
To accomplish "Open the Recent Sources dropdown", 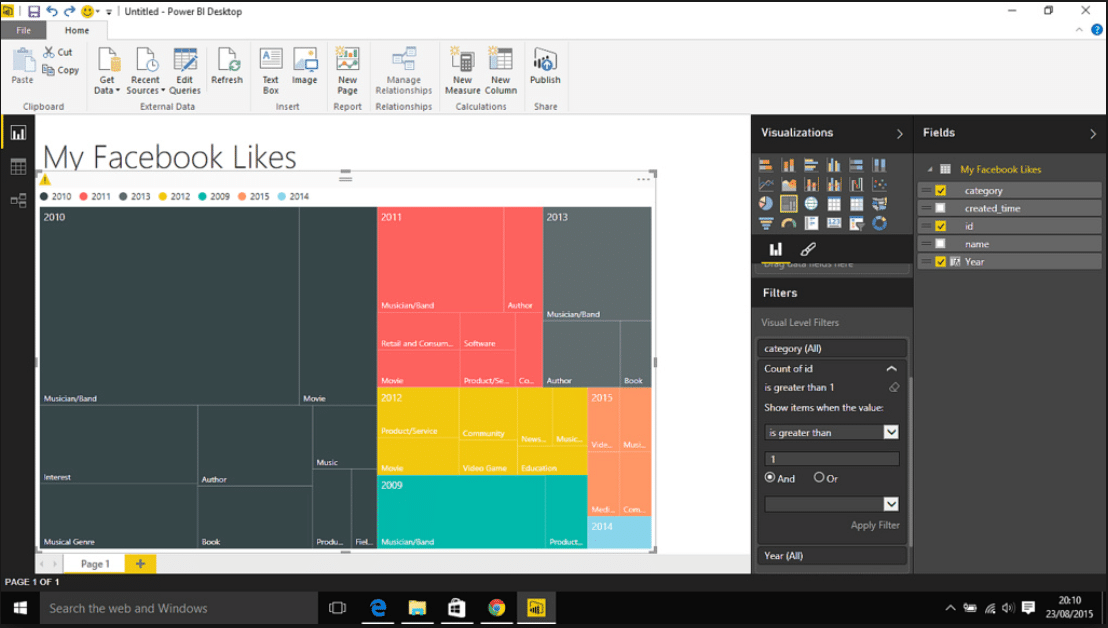I will coord(146,71).
